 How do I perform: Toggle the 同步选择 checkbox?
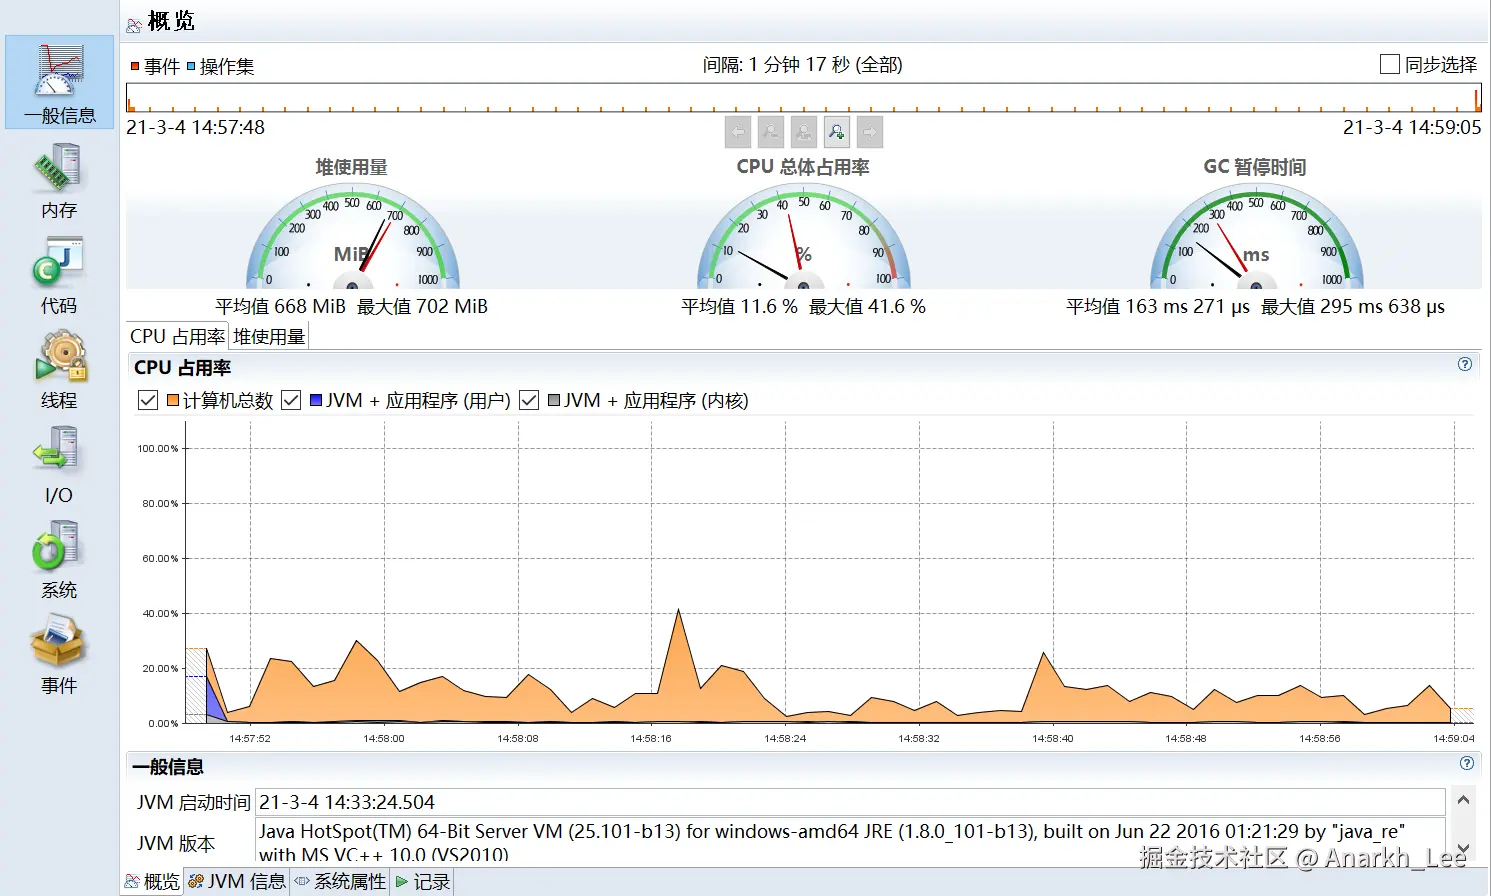pyautogui.click(x=1390, y=64)
